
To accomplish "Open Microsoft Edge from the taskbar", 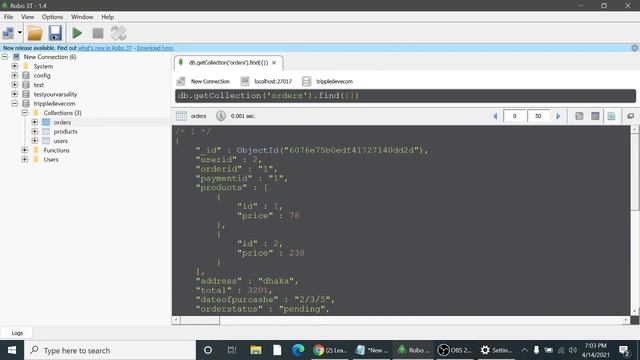I will click(x=298, y=350).
